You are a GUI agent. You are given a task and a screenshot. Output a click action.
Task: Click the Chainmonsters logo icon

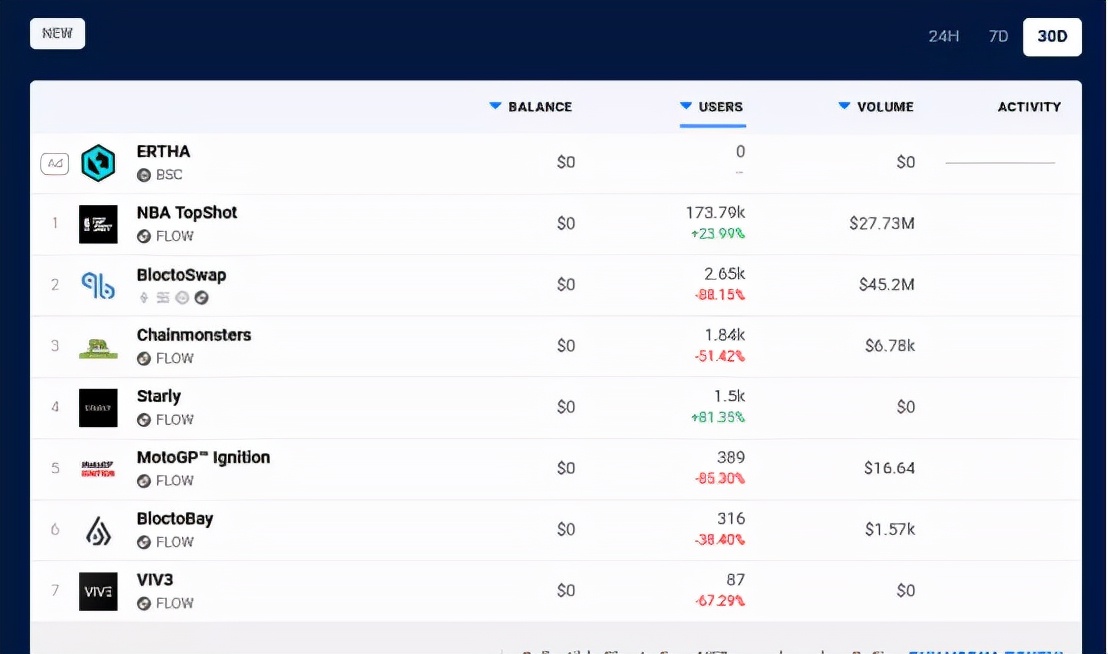pos(98,348)
